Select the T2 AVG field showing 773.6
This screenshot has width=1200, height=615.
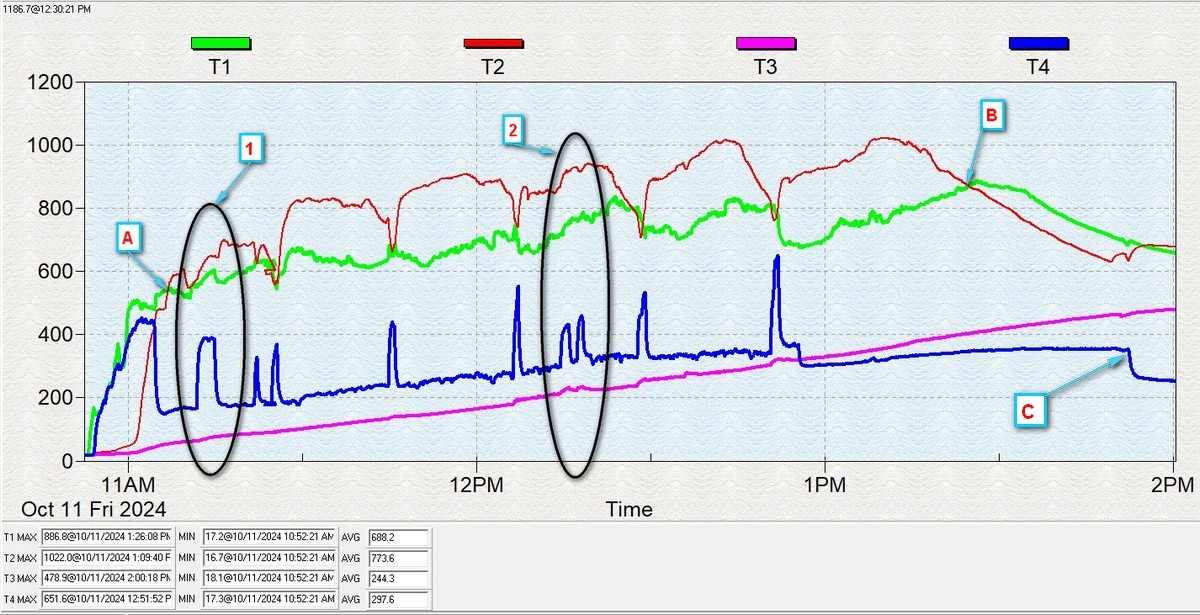coord(398,558)
